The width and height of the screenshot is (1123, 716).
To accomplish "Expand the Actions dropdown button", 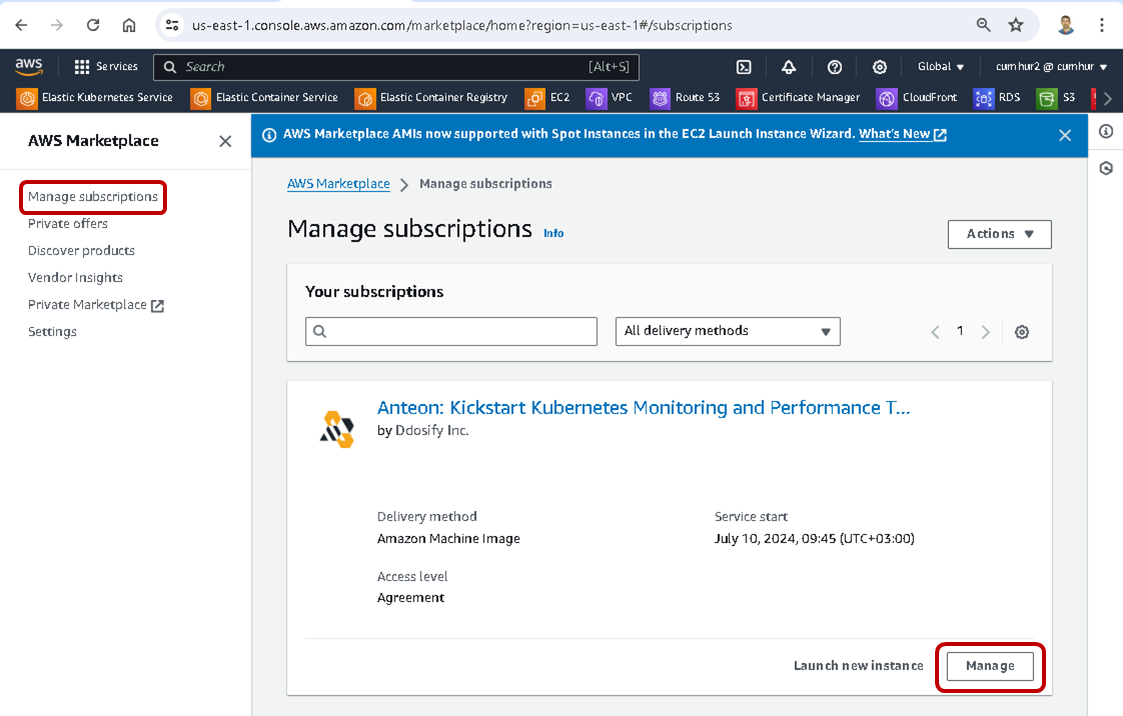I will tap(999, 234).
